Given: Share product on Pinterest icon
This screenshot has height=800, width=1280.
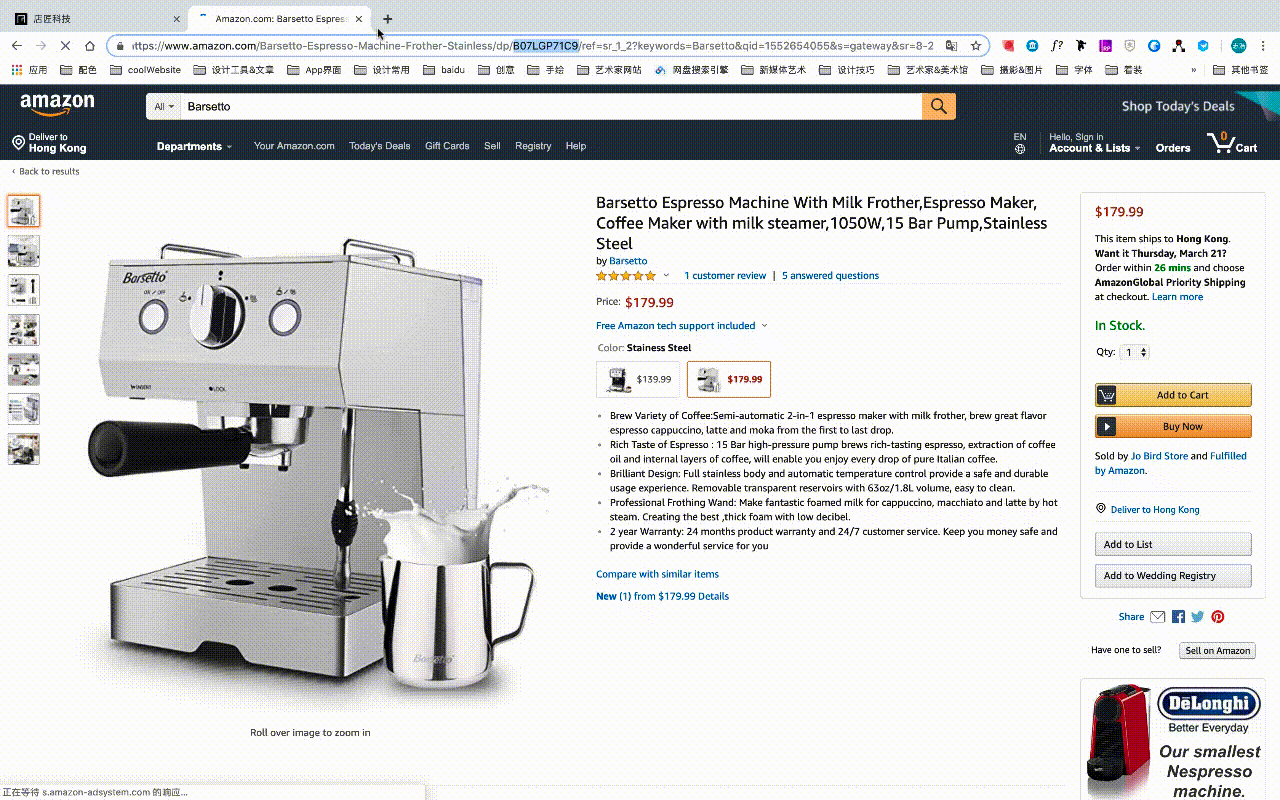Looking at the screenshot, I should point(1217,617).
